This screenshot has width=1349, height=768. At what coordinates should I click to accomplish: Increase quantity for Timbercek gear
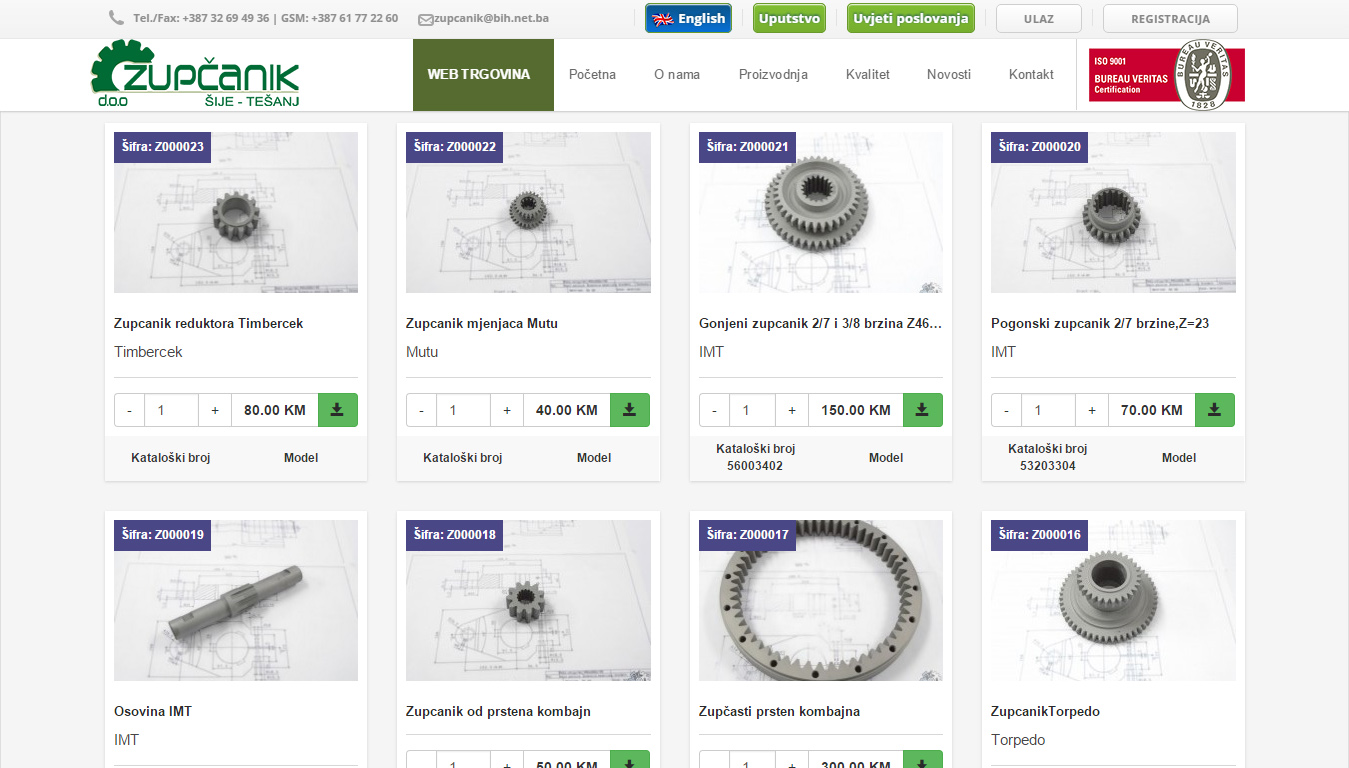[x=215, y=410]
